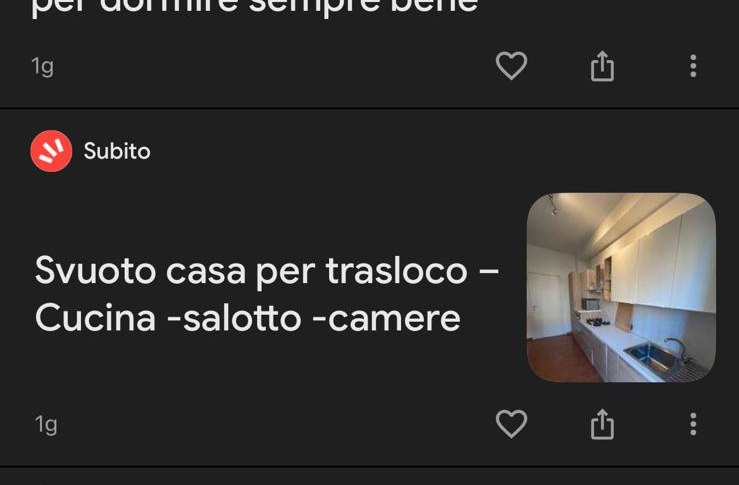The width and height of the screenshot is (739, 485).
Task: Tap the 1g timestamp under the Subito article
Action: (46, 424)
